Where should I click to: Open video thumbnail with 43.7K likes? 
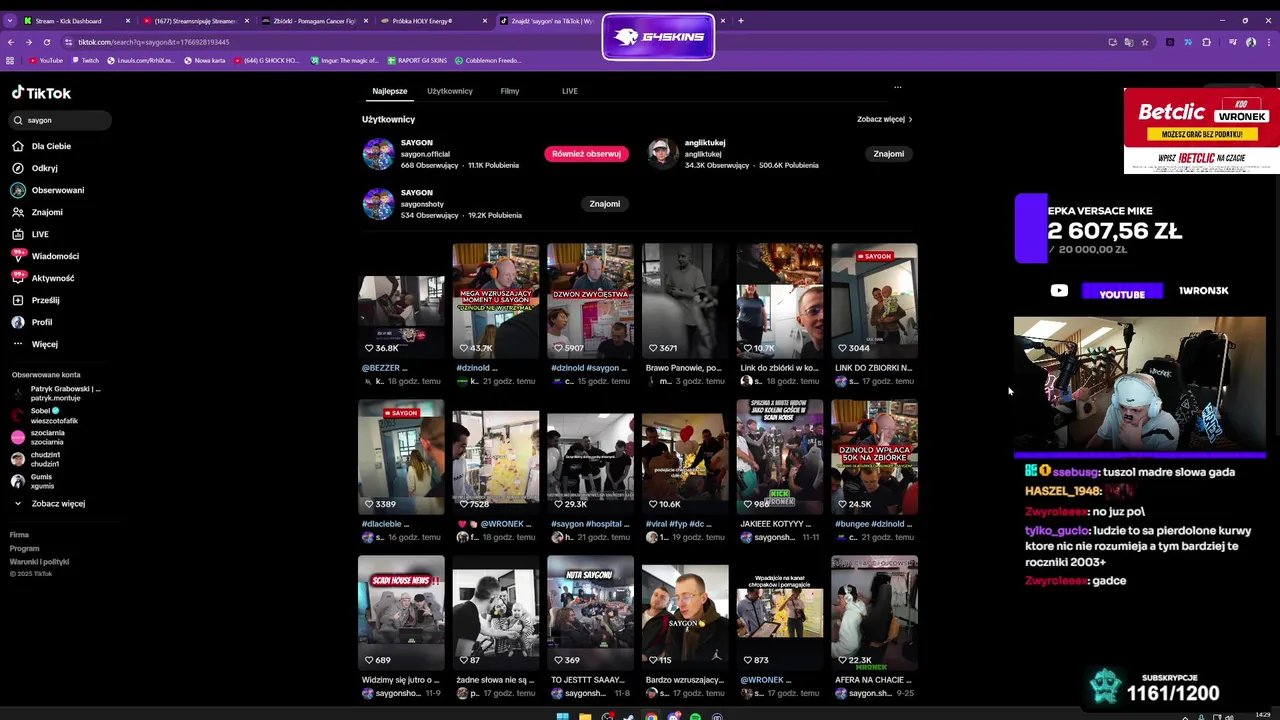coord(495,300)
